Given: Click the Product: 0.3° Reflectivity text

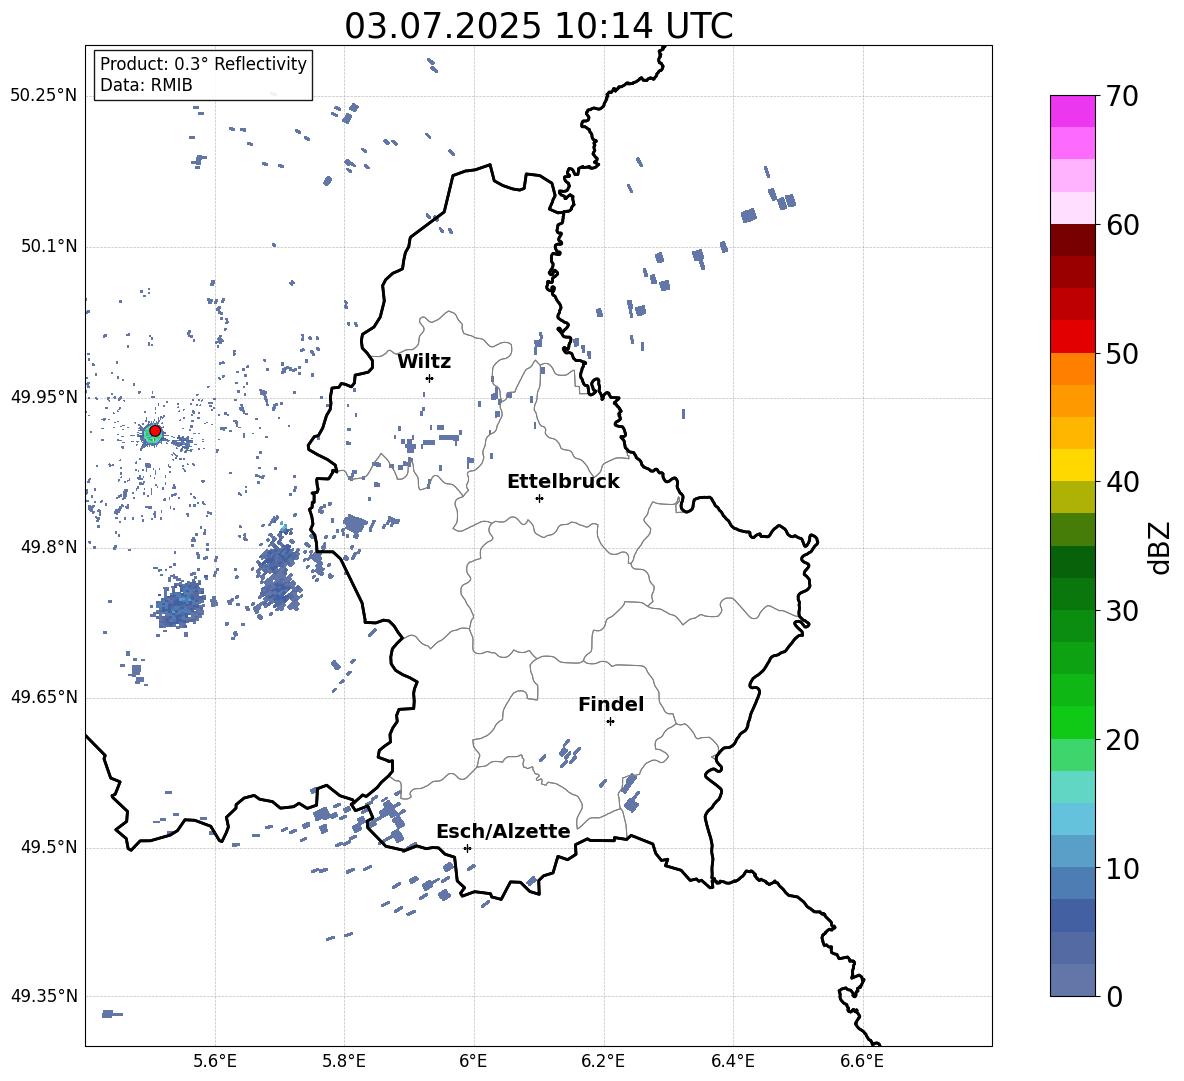Looking at the screenshot, I should (x=203, y=64).
